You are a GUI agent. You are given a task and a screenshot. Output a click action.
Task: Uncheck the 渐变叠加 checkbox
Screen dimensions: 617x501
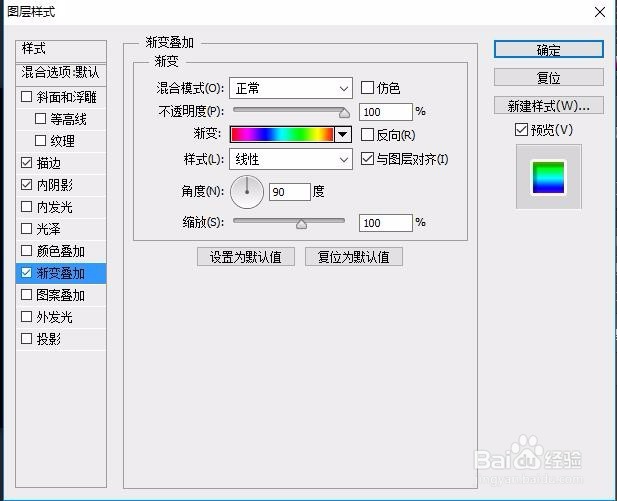[26, 273]
